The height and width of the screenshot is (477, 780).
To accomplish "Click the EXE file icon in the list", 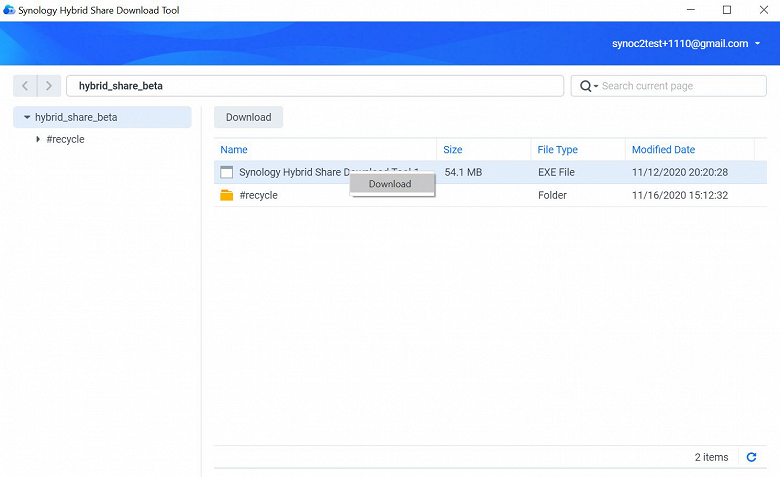I will click(x=226, y=172).
